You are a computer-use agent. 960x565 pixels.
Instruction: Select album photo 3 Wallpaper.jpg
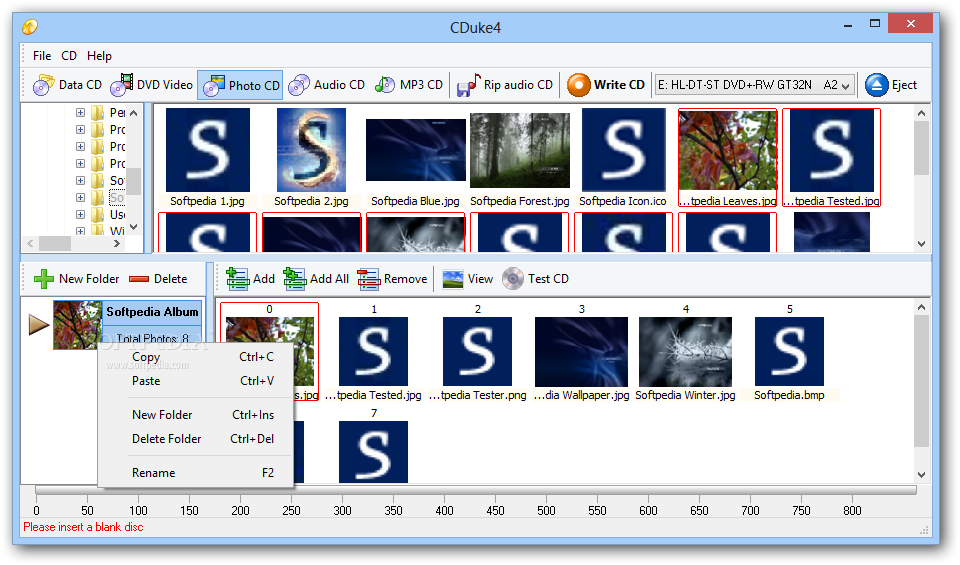click(x=582, y=353)
